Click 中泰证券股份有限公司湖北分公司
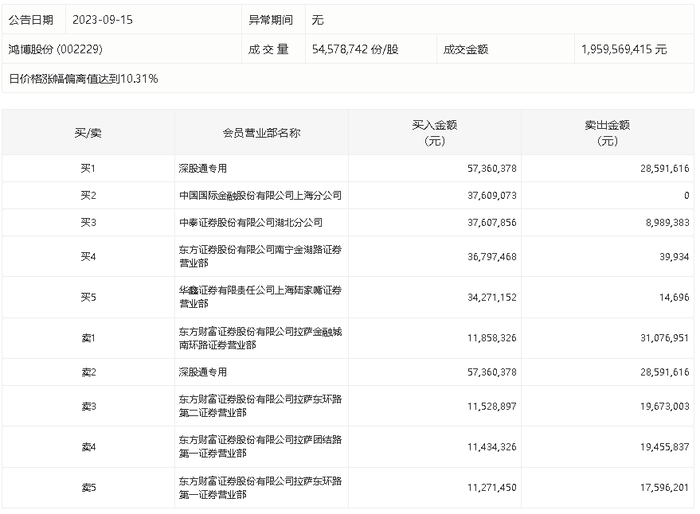Viewport: 700px width, 514px height. (250, 222)
